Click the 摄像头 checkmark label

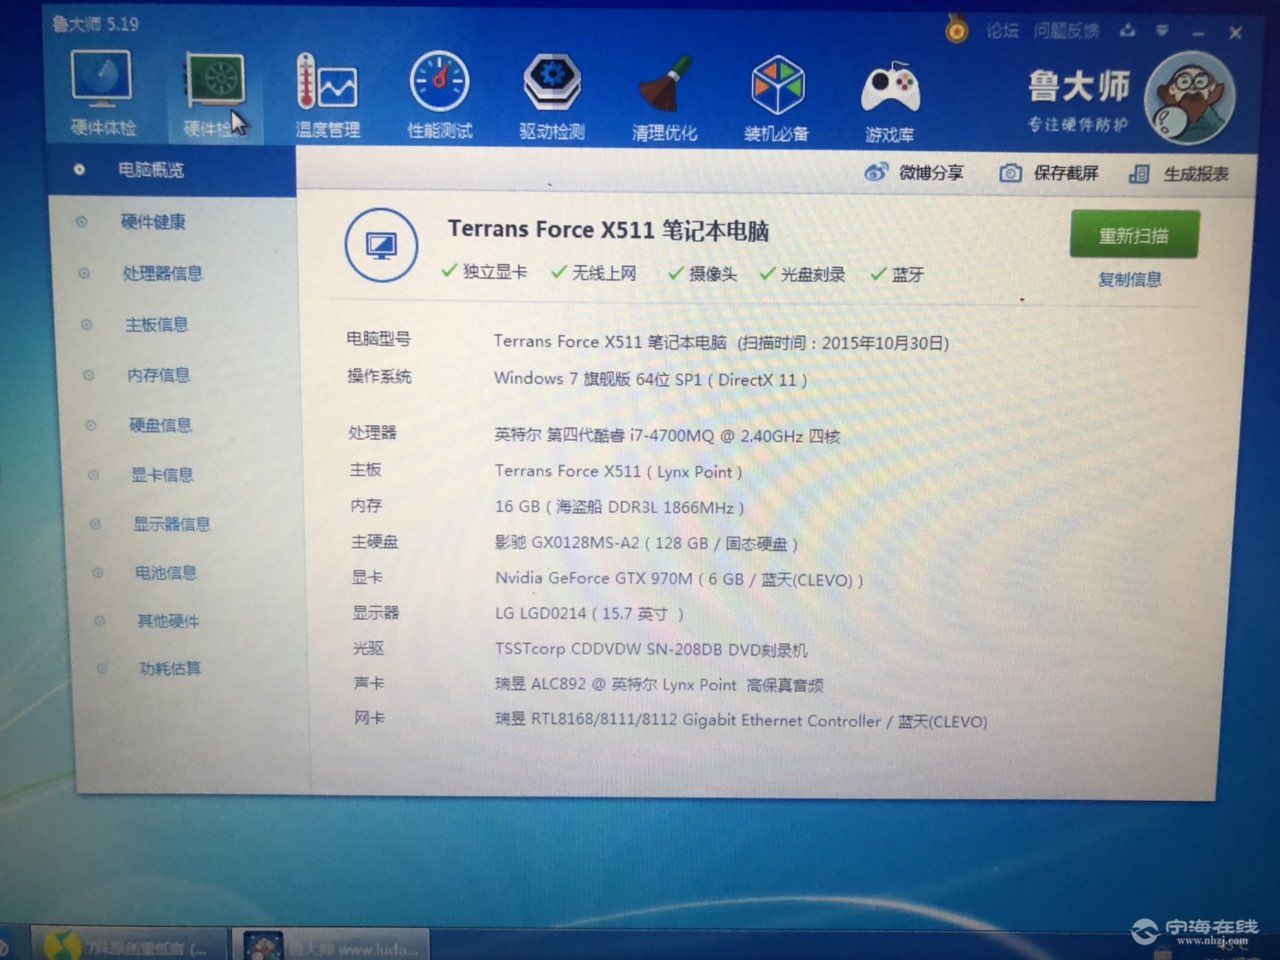(703, 273)
